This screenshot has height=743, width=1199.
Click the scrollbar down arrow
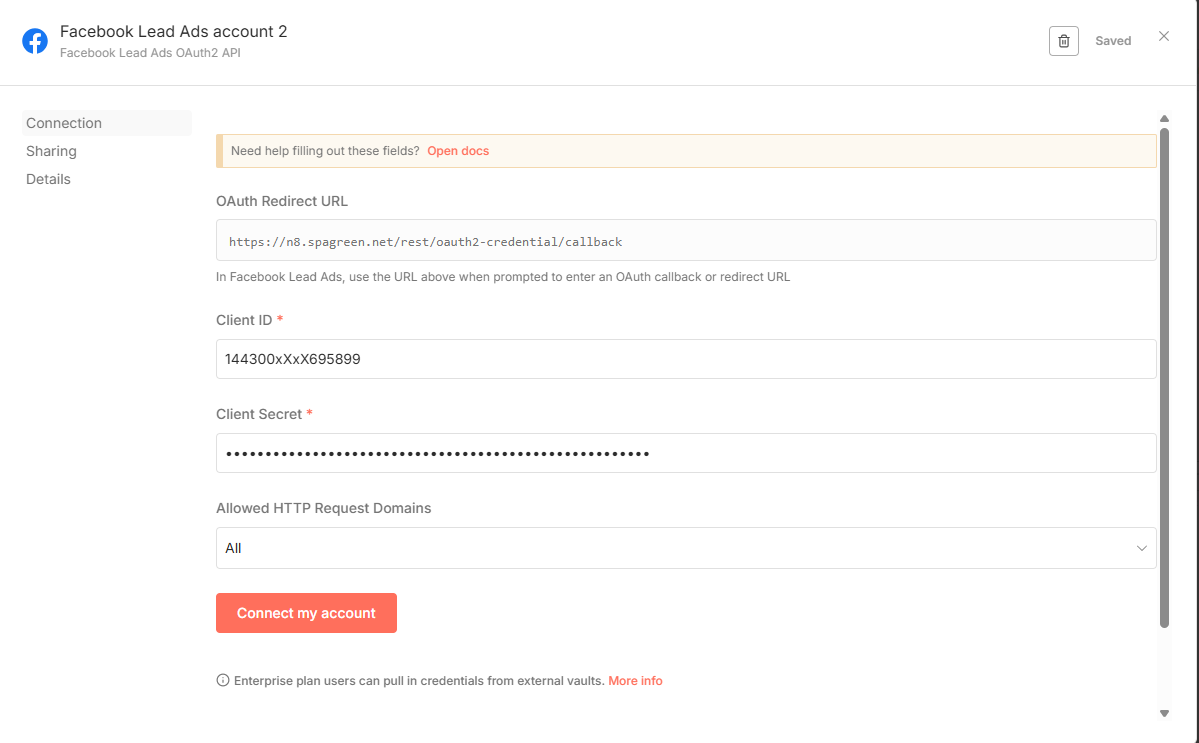[x=1164, y=713]
